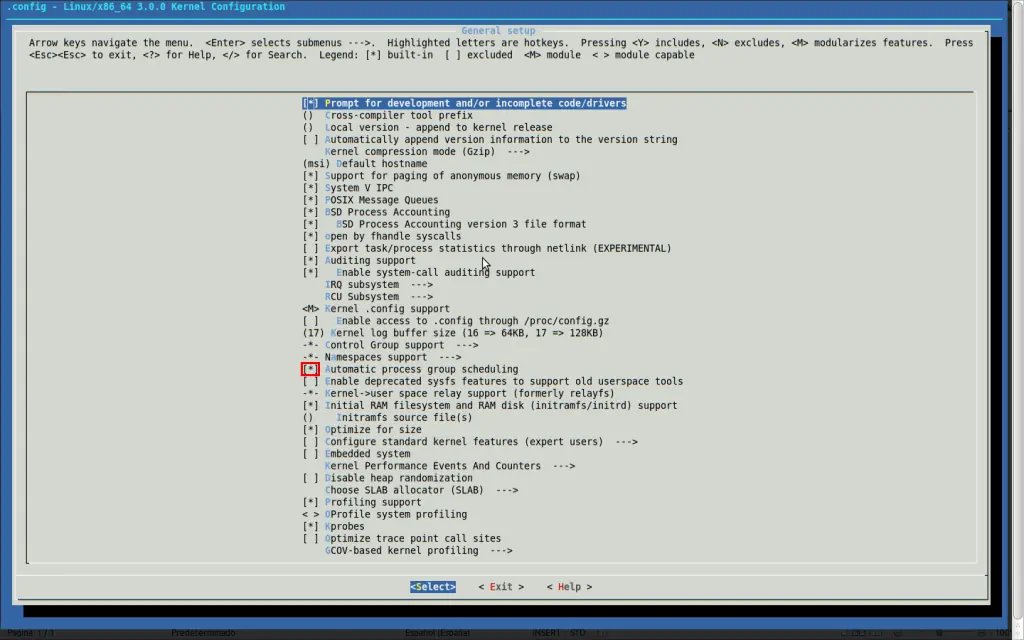
Task: Edit Default hostname (msi) value
Action: tap(365, 163)
